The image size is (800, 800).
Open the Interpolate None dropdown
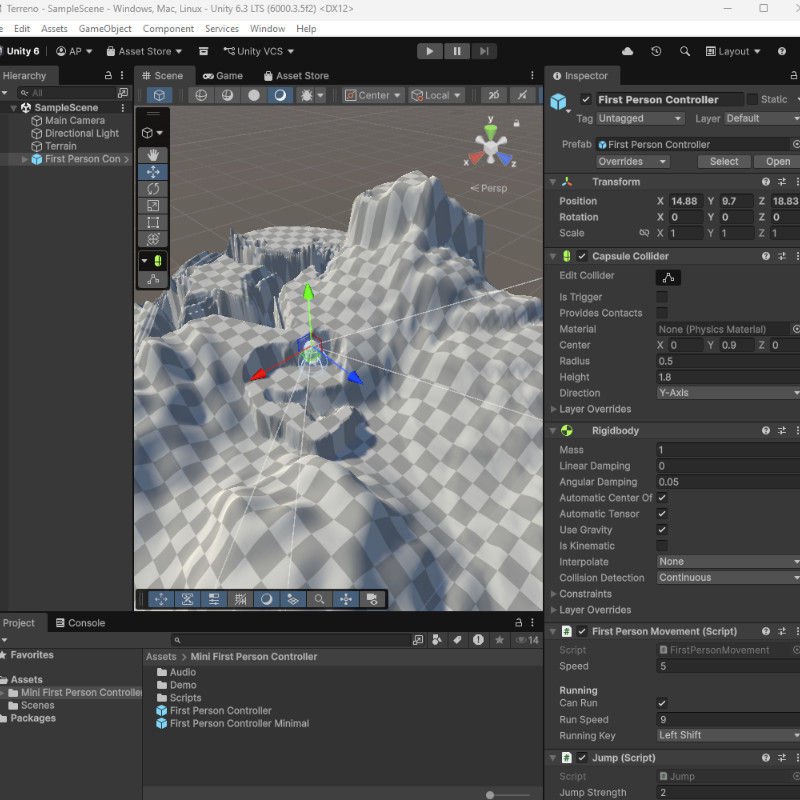[x=728, y=562]
